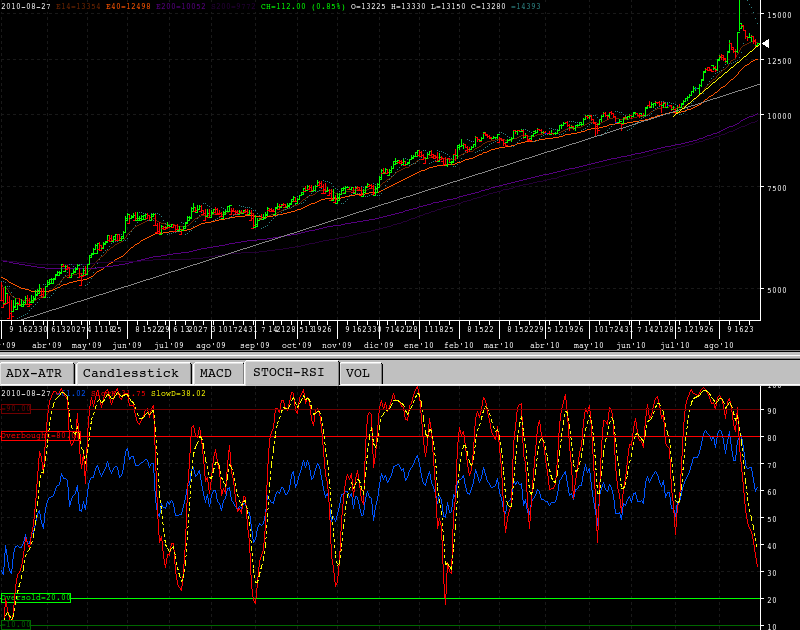Select the red 90.00 level label
This screenshot has width=800, height=630.
coord(15,409)
